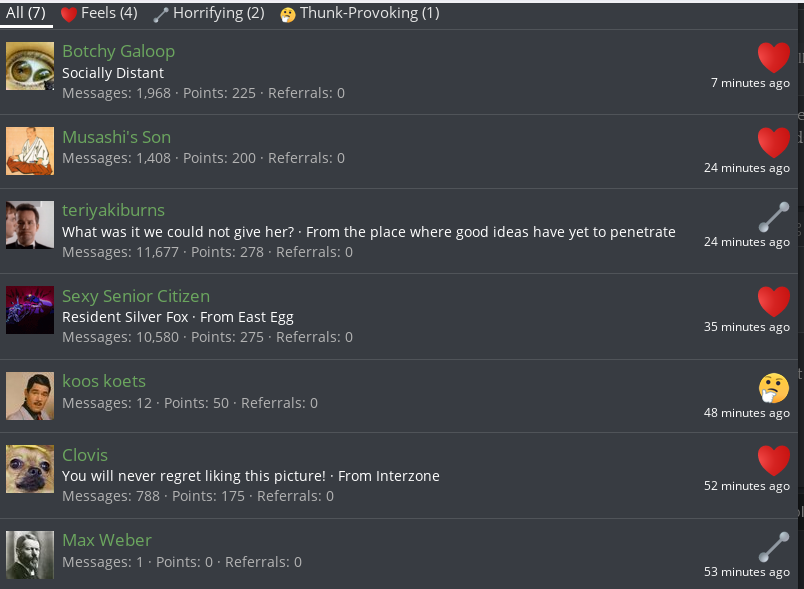The height and width of the screenshot is (589, 804).
Task: Open Botchy Galoop's profile link
Action: click(x=118, y=51)
